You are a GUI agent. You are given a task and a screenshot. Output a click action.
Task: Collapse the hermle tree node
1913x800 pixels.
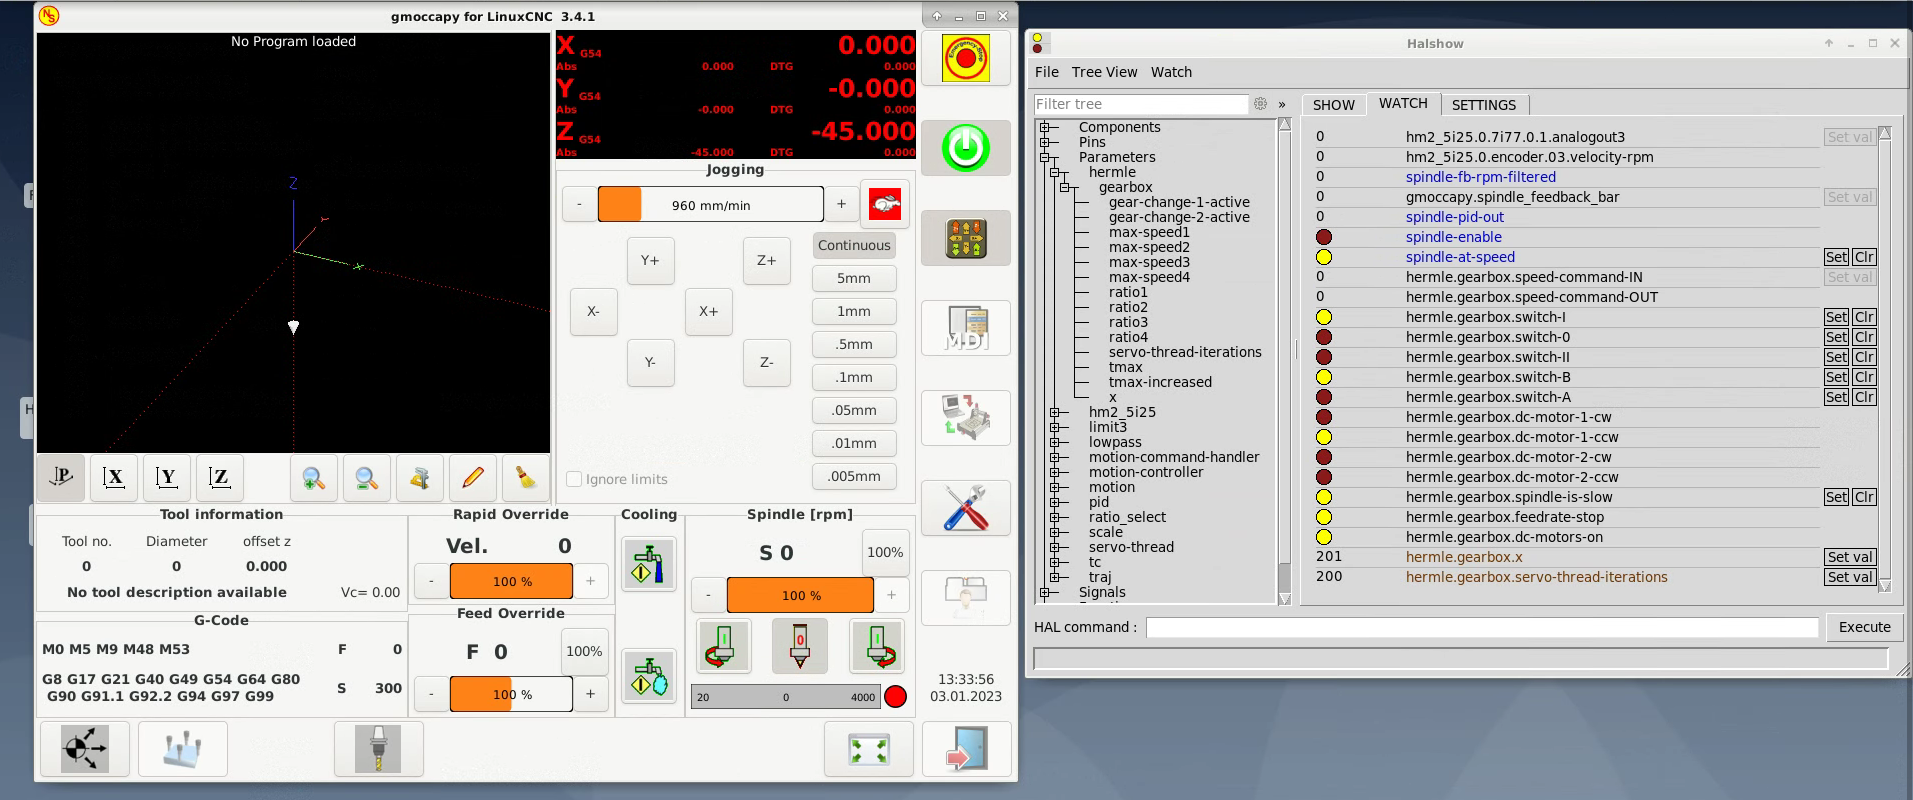[1054, 172]
